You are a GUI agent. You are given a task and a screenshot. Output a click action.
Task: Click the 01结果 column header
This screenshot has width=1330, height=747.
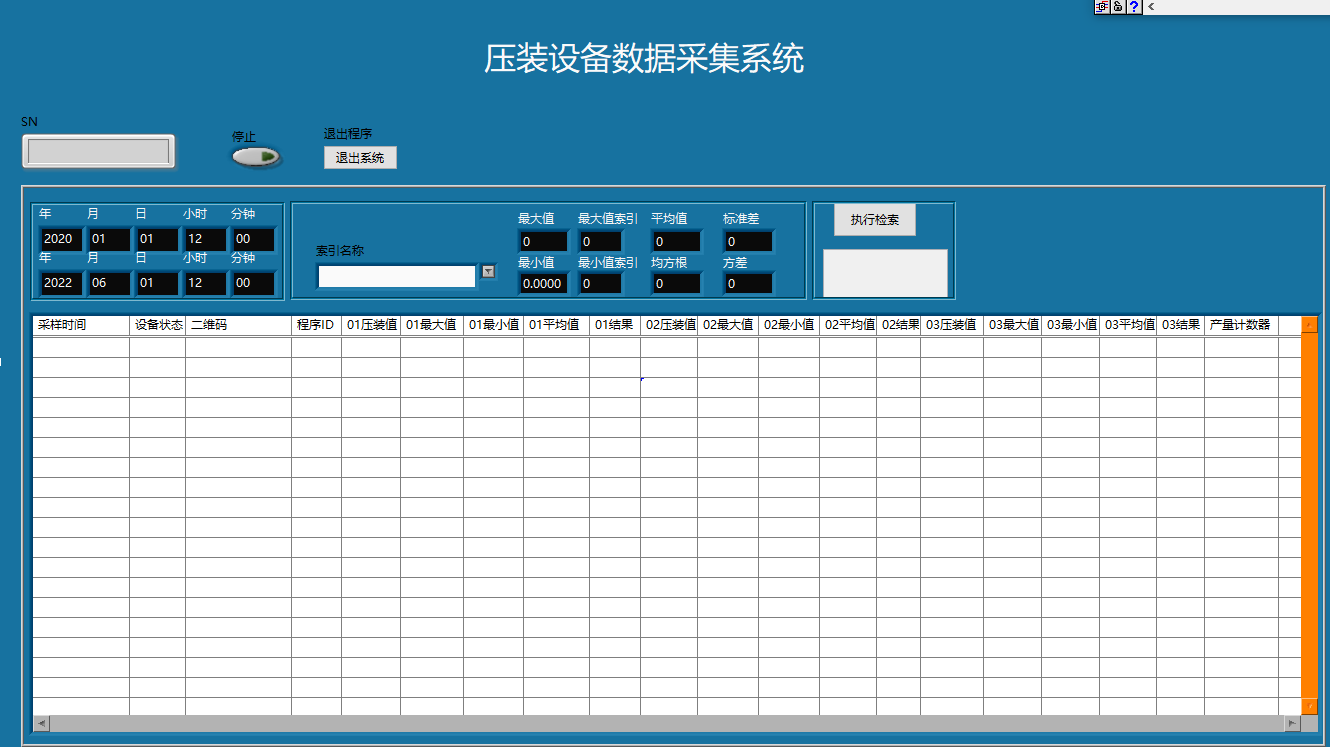click(x=615, y=325)
